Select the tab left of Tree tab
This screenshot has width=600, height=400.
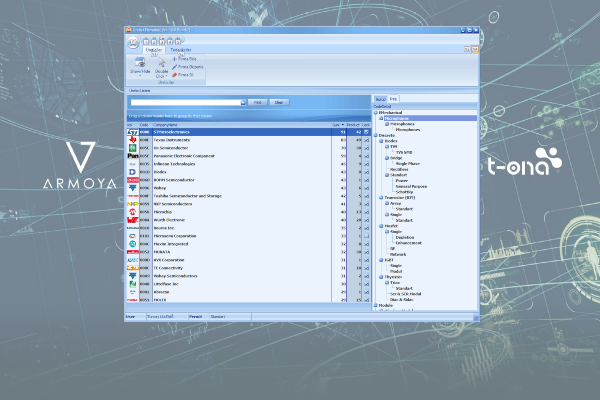[380, 99]
